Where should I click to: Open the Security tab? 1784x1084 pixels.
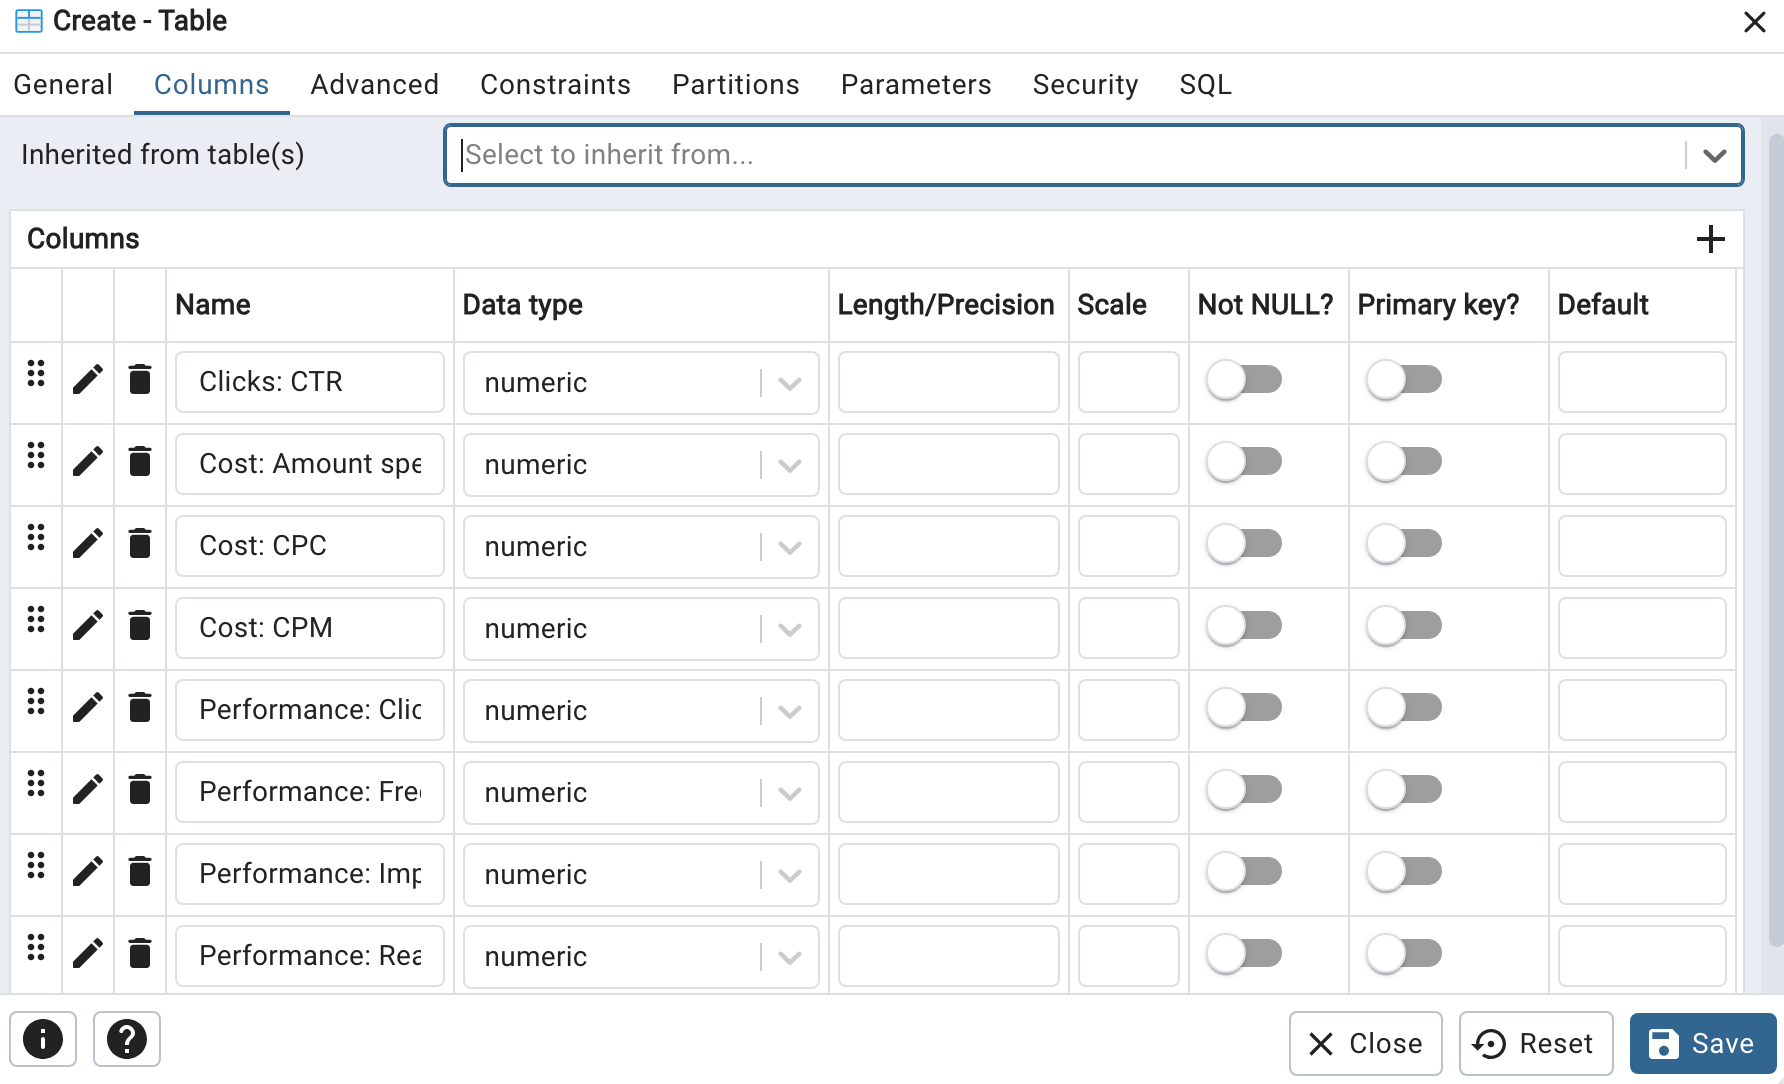pos(1085,85)
